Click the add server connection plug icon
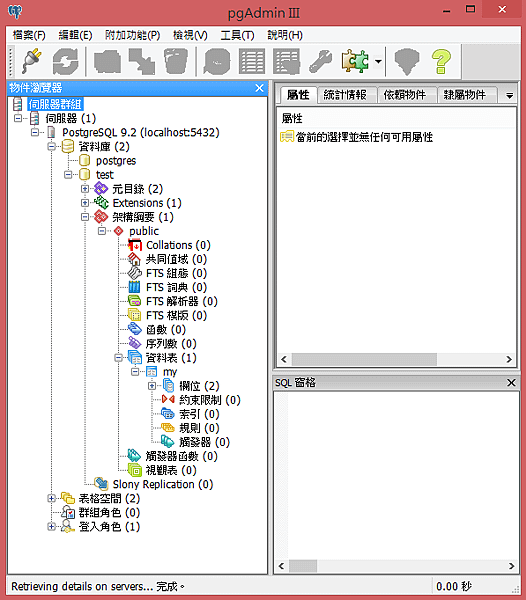Image resolution: width=526 pixels, height=600 pixels. tap(32, 61)
